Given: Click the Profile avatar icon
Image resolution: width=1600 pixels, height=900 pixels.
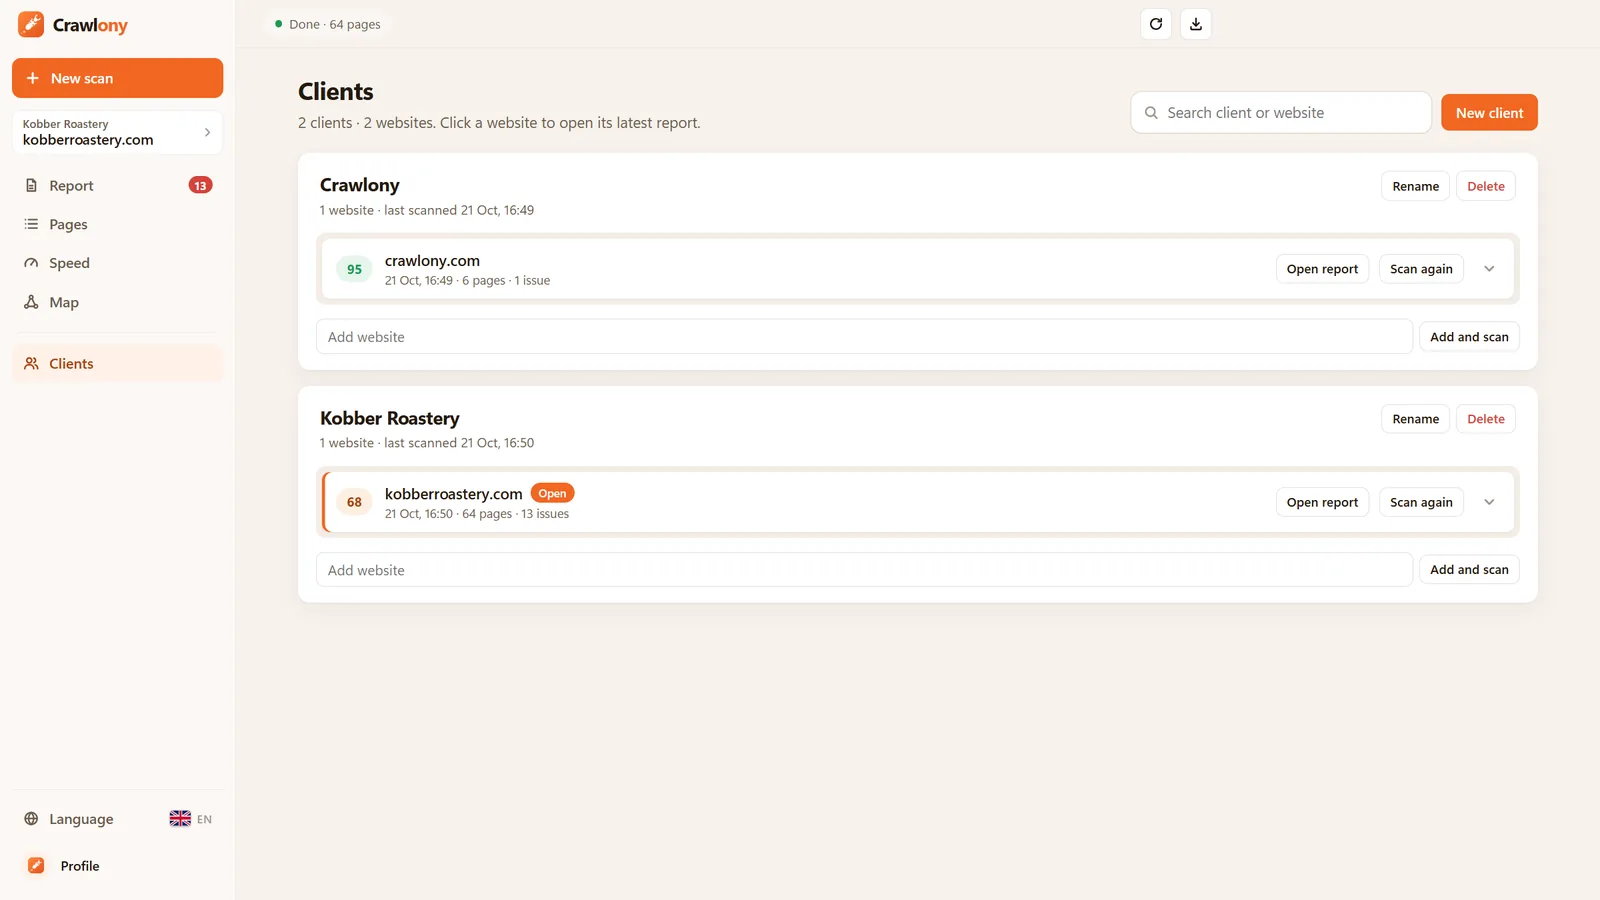Looking at the screenshot, I should coord(36,866).
